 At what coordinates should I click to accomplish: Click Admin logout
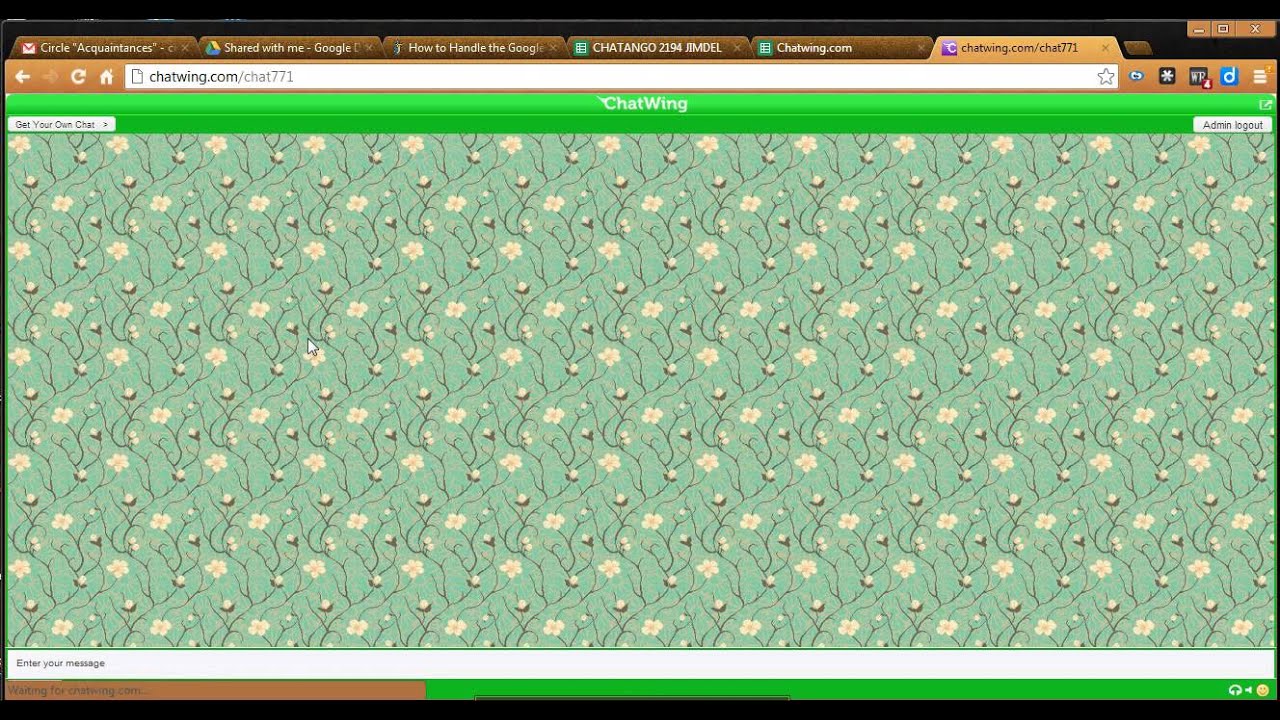[x=1232, y=125]
